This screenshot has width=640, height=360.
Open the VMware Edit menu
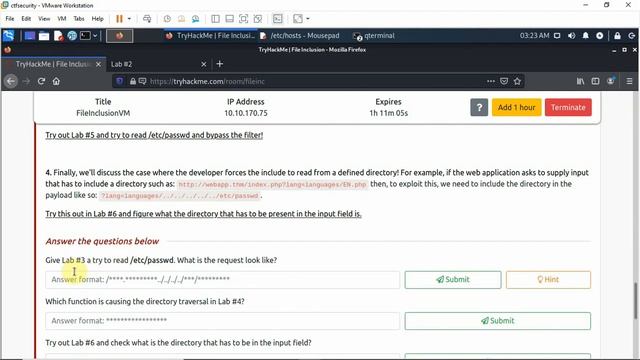(x=26, y=19)
